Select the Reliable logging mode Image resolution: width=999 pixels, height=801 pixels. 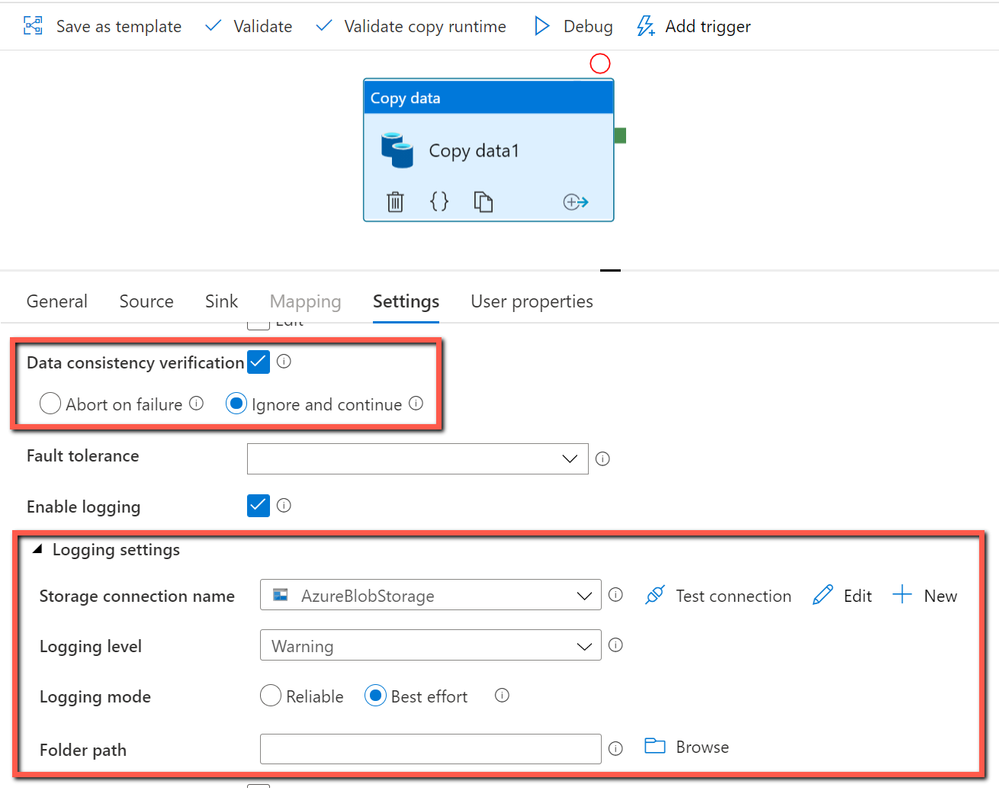pos(270,695)
